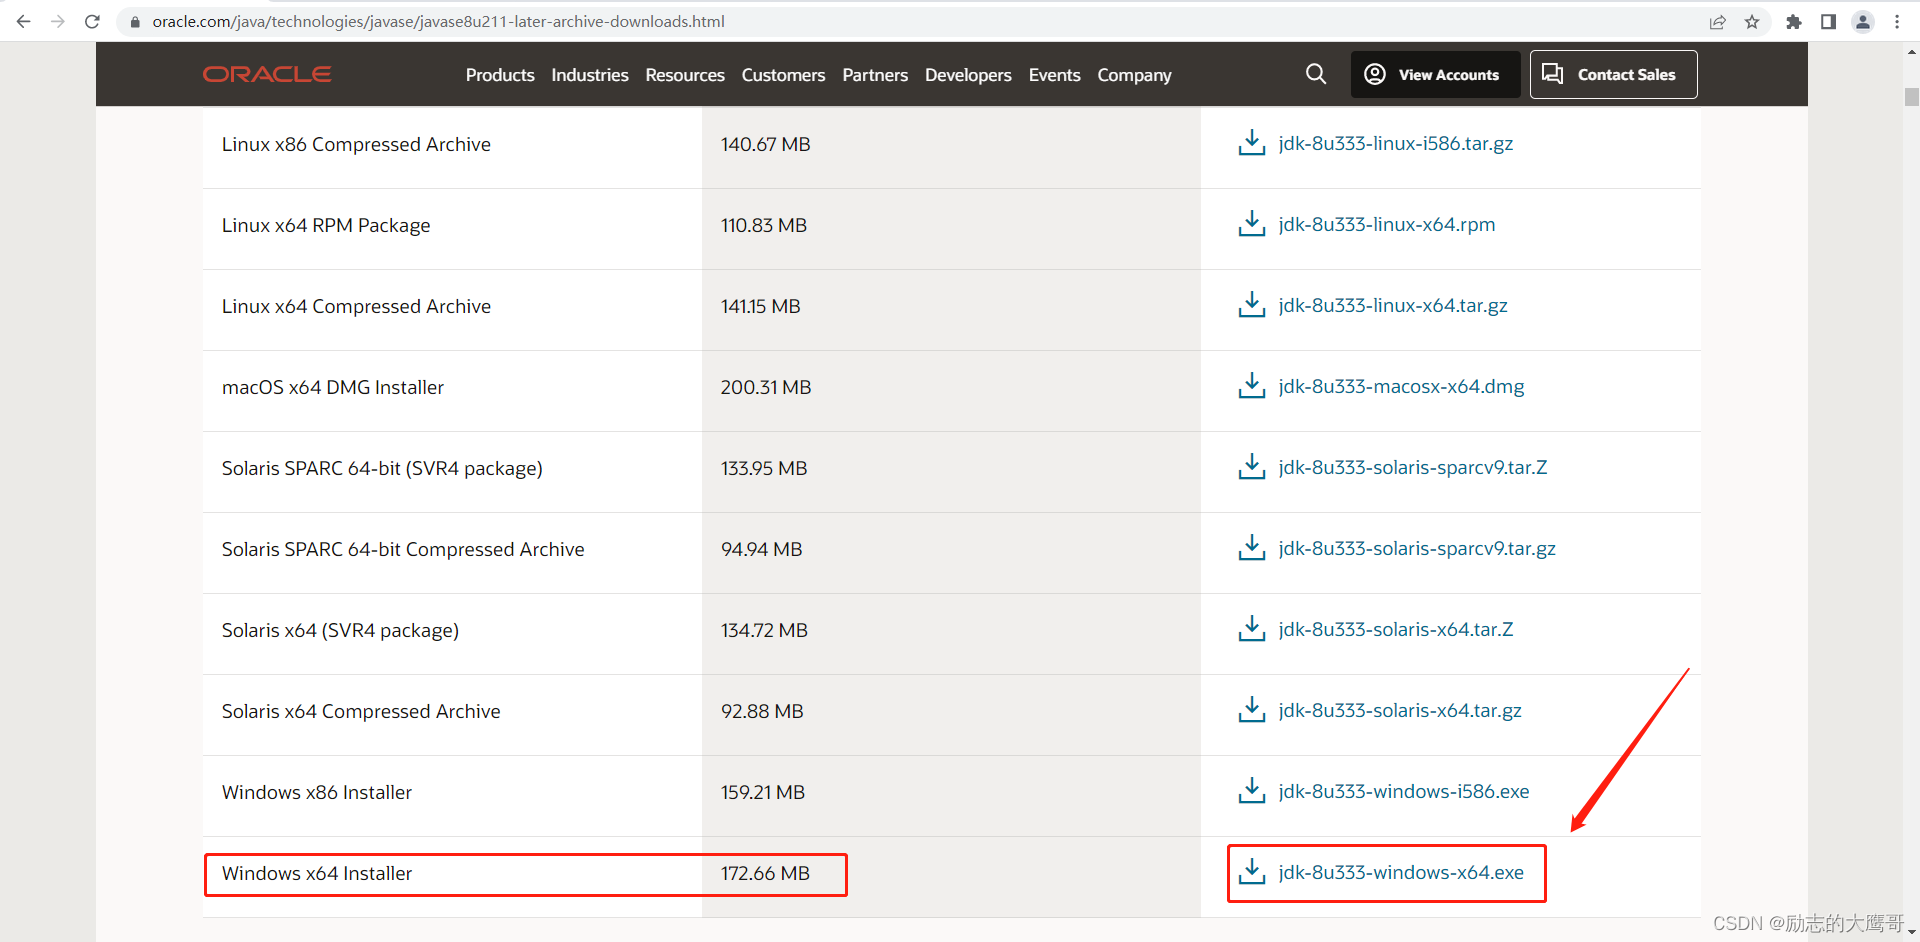The image size is (1920, 942).
Task: Download jdk-8u333-solaris-x64.tar.Z link
Action: click(1396, 629)
